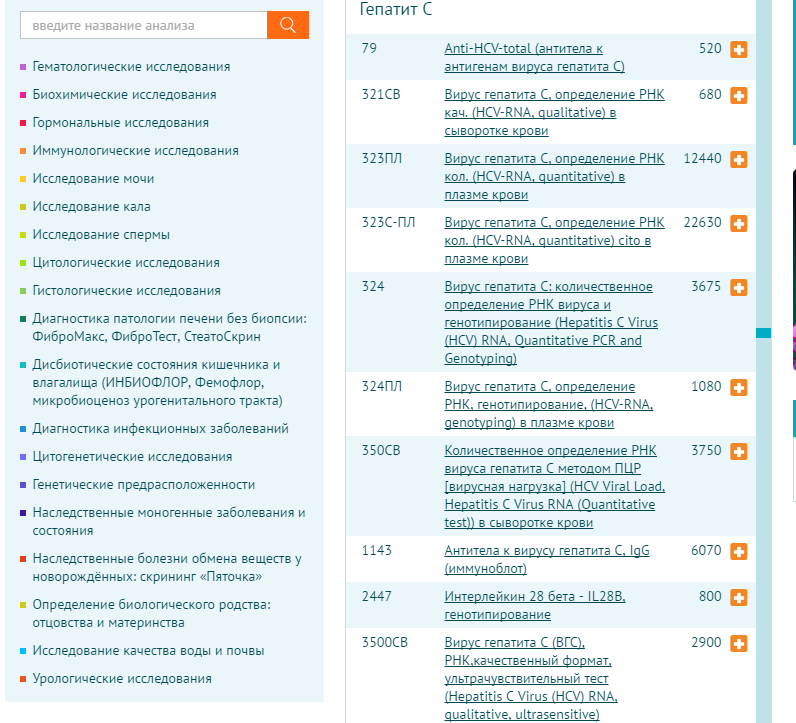
Task: Add test 324 priced 3675 via plus
Action: tap(739, 288)
